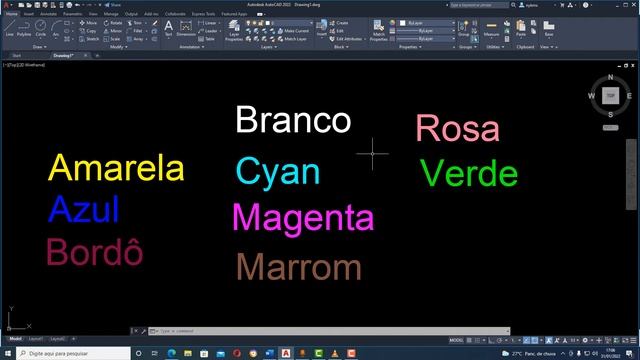Screen dimensions: 640x360
Task: Open Microsoft Edge from taskbar
Action: 172,353
